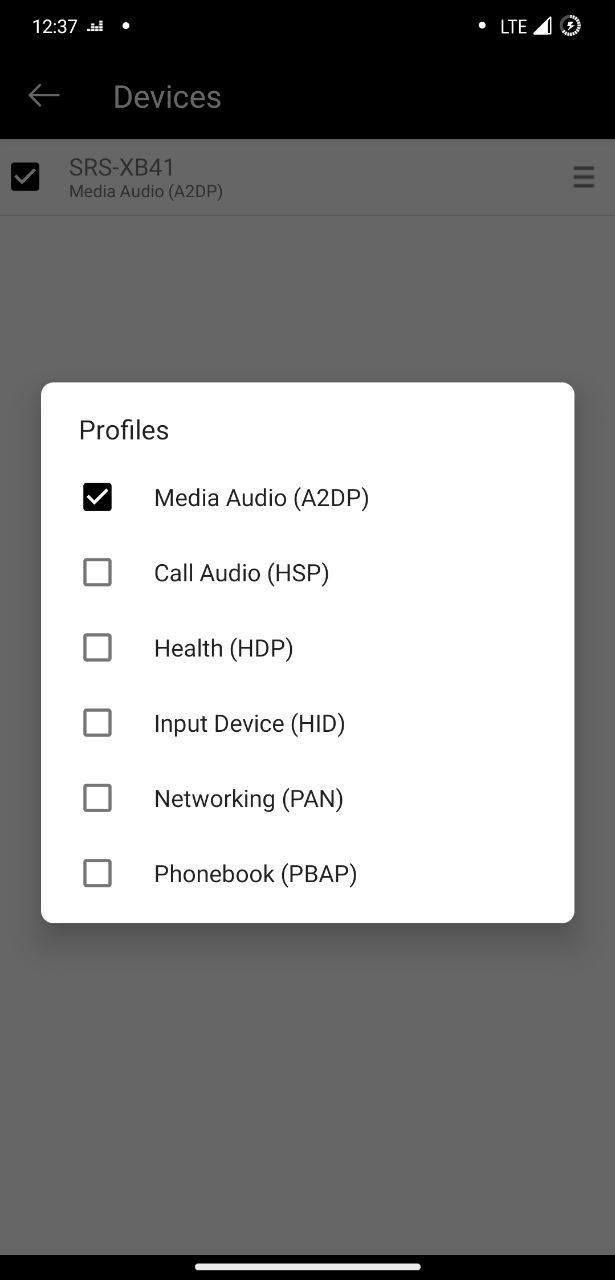
Task: Tap the LTE signal indicator in the status bar
Action: coord(526,26)
